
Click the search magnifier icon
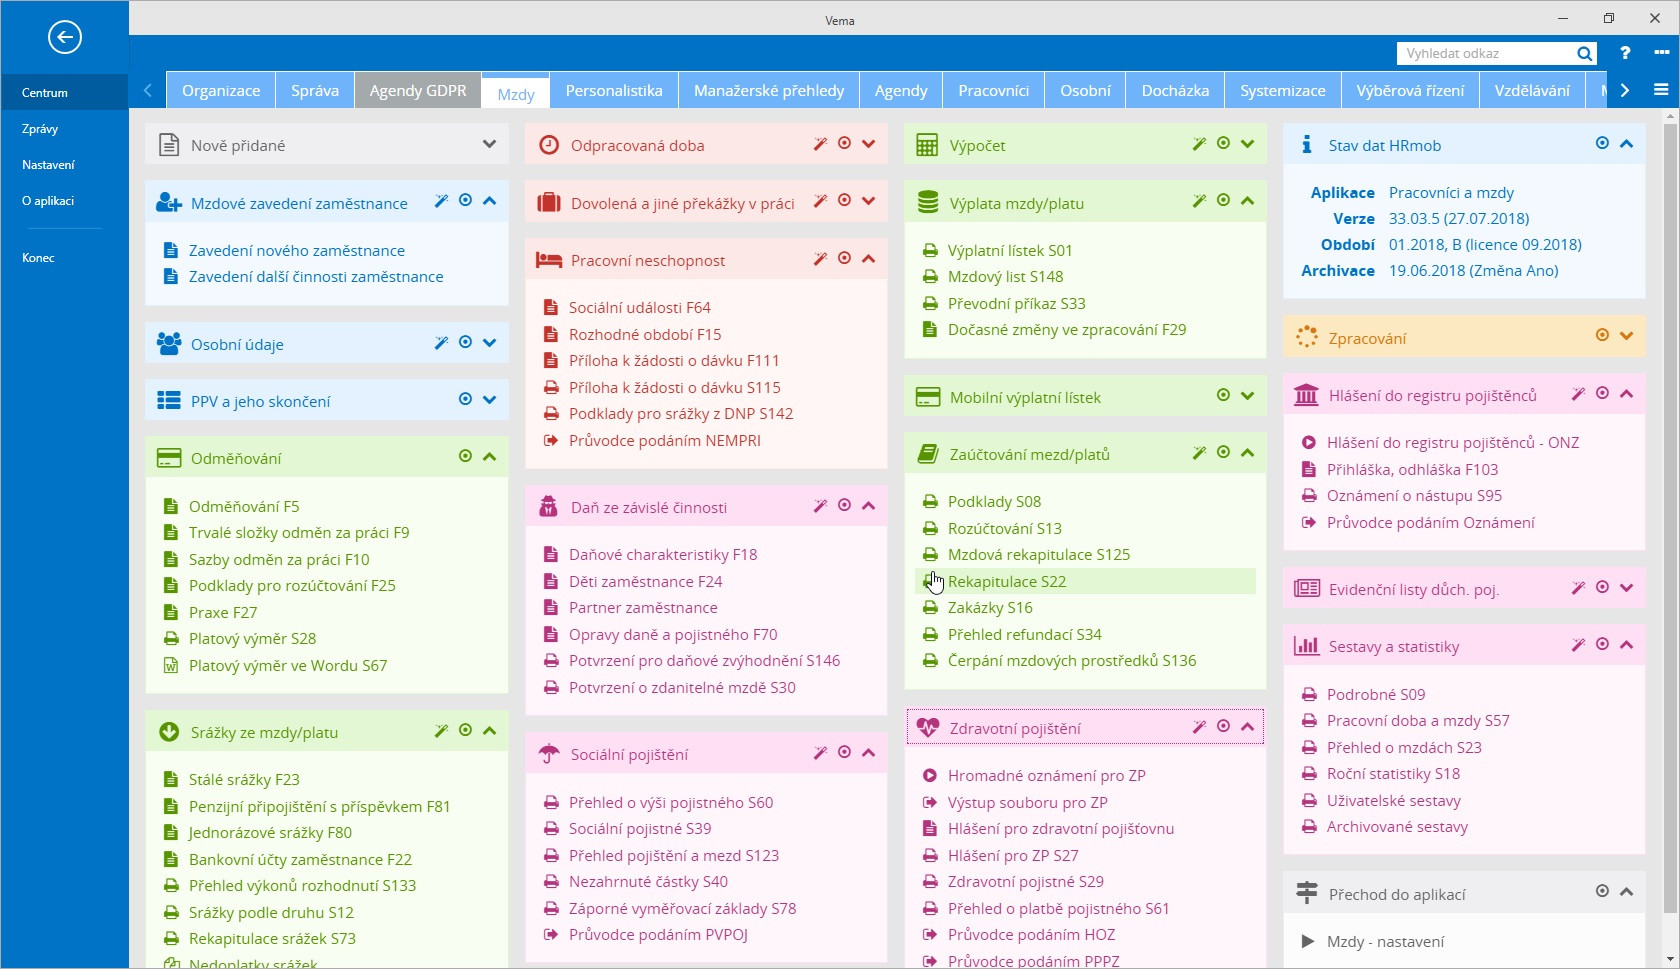[x=1584, y=54]
